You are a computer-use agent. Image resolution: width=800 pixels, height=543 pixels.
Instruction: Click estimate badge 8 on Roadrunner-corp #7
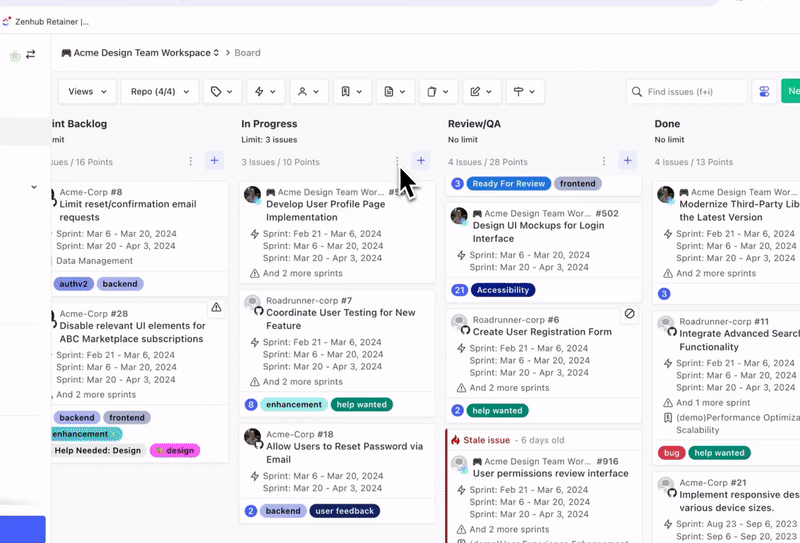click(251, 405)
